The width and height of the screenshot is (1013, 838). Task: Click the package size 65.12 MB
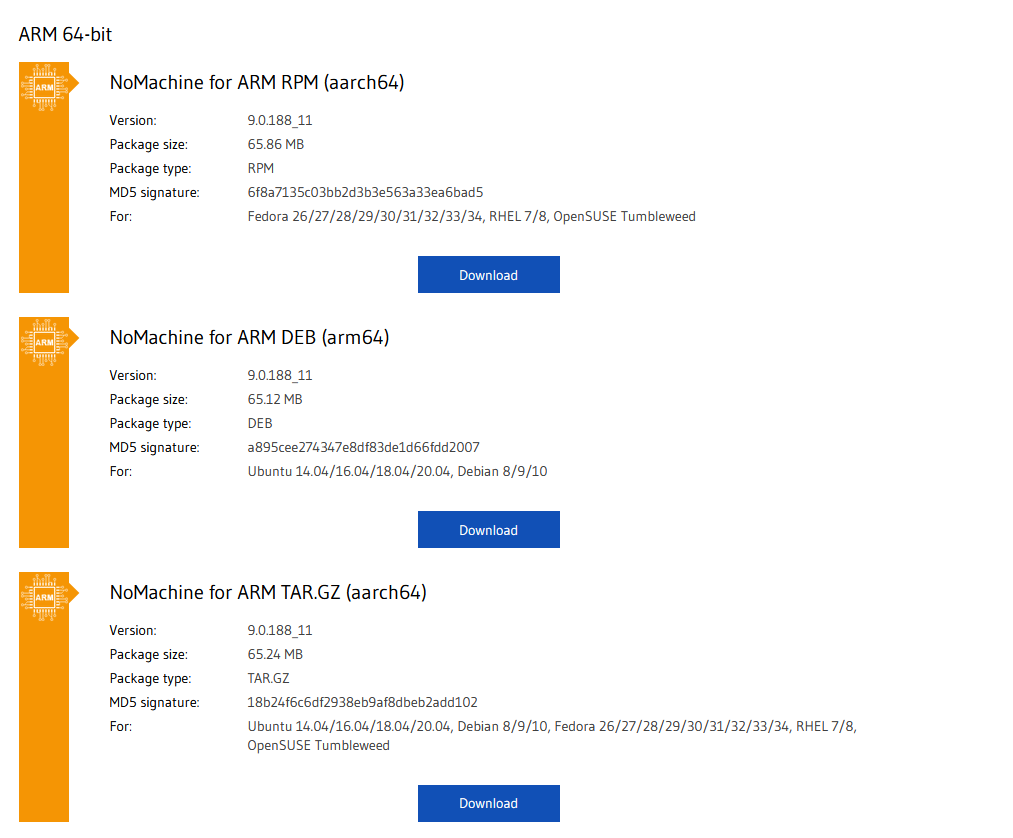pyautogui.click(x=275, y=400)
